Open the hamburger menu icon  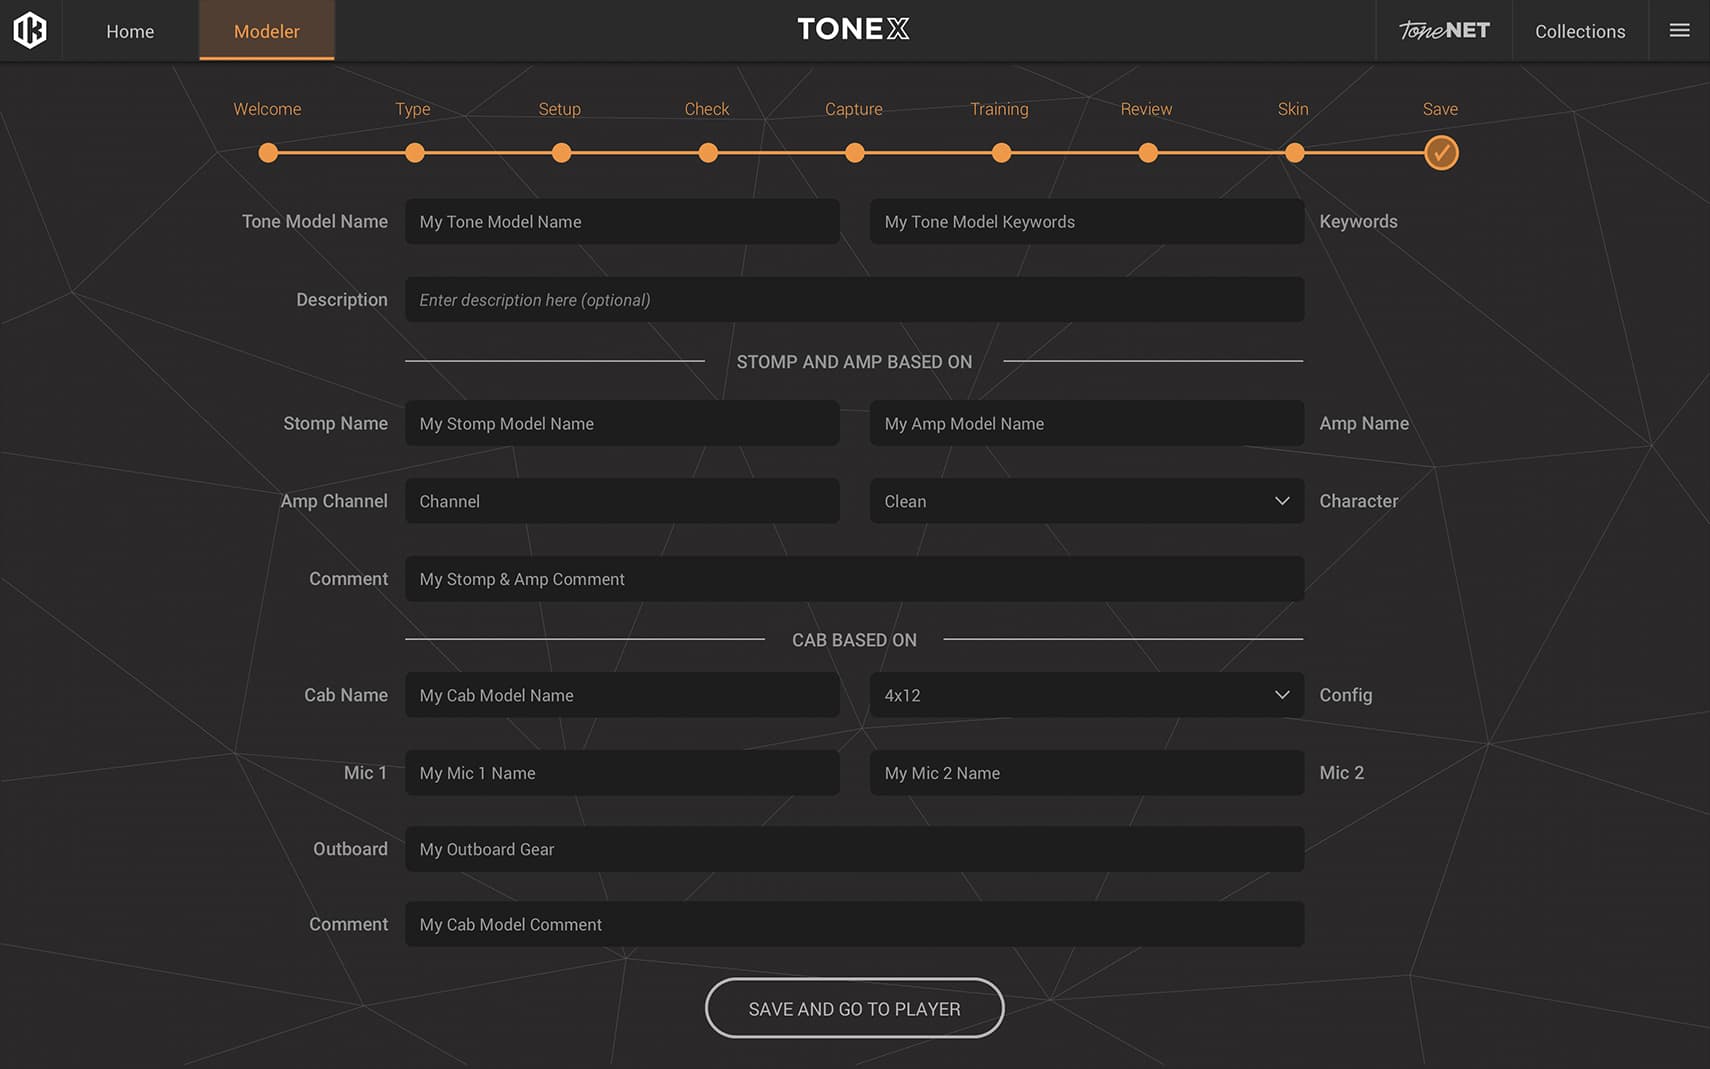tap(1679, 31)
